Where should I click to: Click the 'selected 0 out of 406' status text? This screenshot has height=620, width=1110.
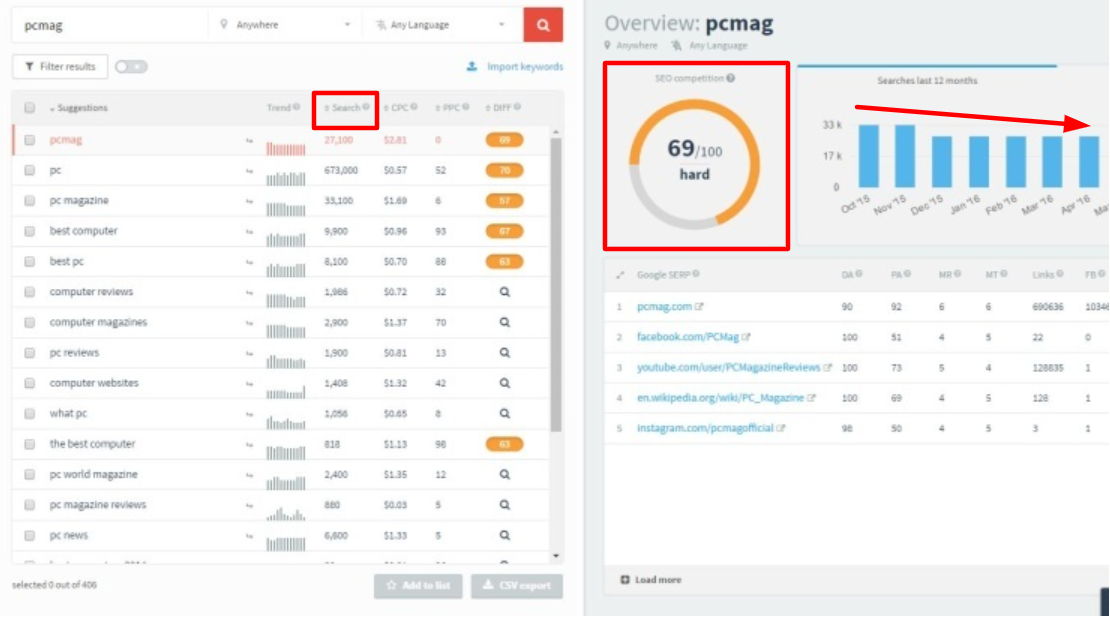(55, 585)
